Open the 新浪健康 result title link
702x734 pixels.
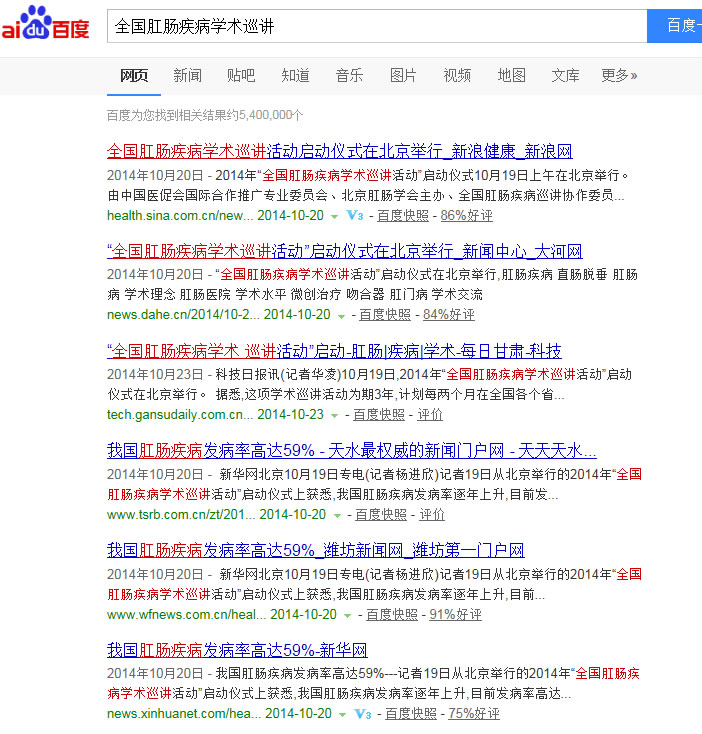point(339,152)
